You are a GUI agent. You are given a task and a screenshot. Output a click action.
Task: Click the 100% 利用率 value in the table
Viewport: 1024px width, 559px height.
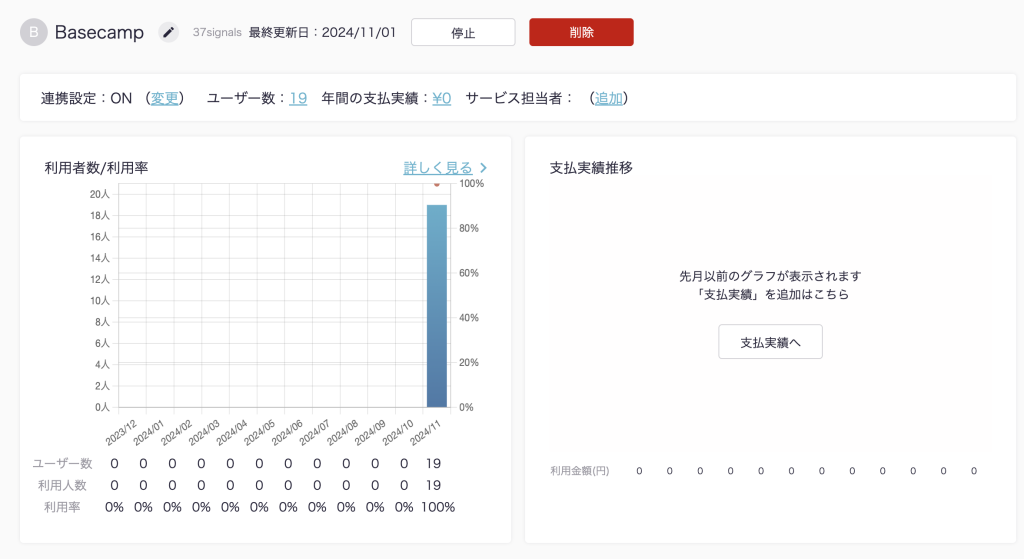pos(435,507)
